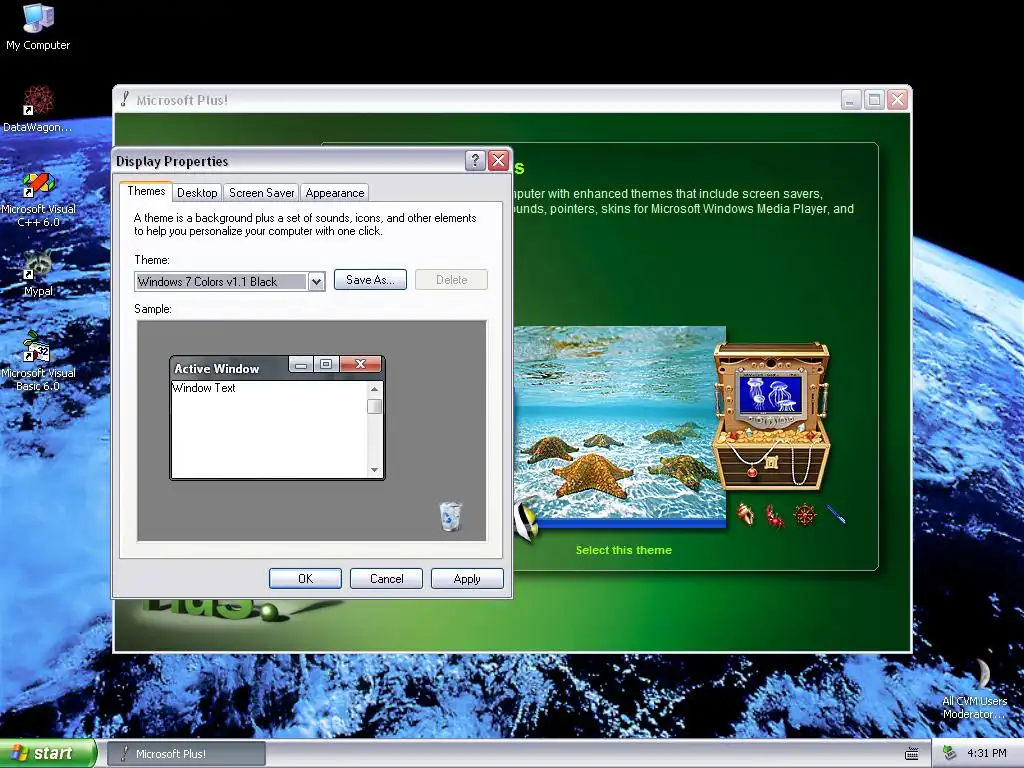Select the Microsoft Visual Basic 6.0 shortcut
The height and width of the screenshot is (768, 1024).
[x=38, y=361]
